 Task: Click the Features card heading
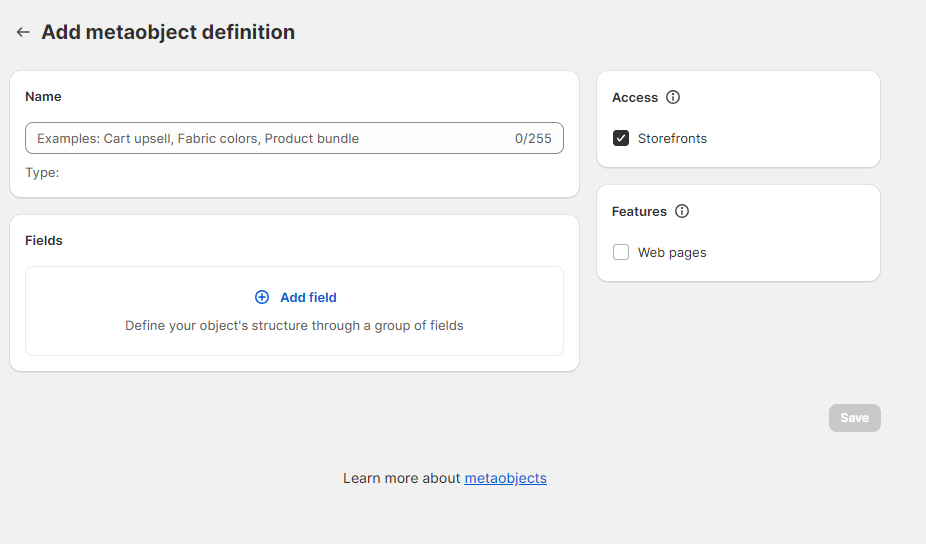pos(639,211)
